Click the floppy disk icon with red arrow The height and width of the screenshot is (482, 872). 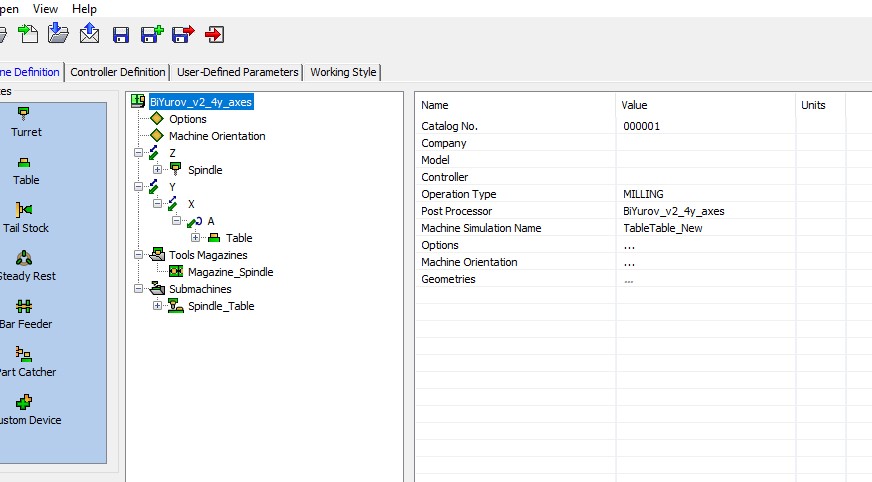click(x=183, y=34)
